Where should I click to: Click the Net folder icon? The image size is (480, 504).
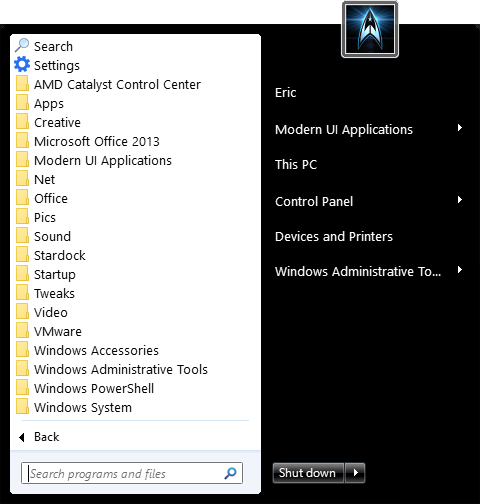(22, 178)
